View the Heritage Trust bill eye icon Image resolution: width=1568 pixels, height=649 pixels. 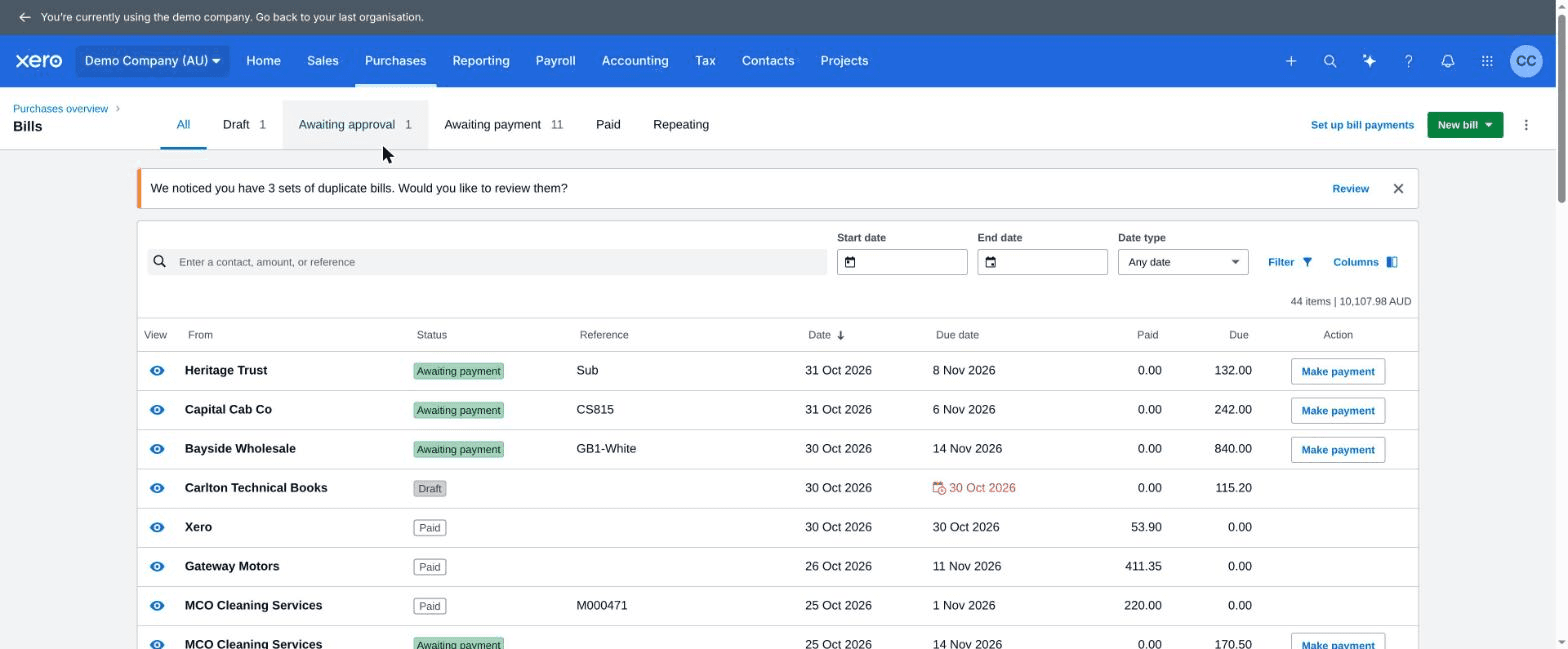157,371
